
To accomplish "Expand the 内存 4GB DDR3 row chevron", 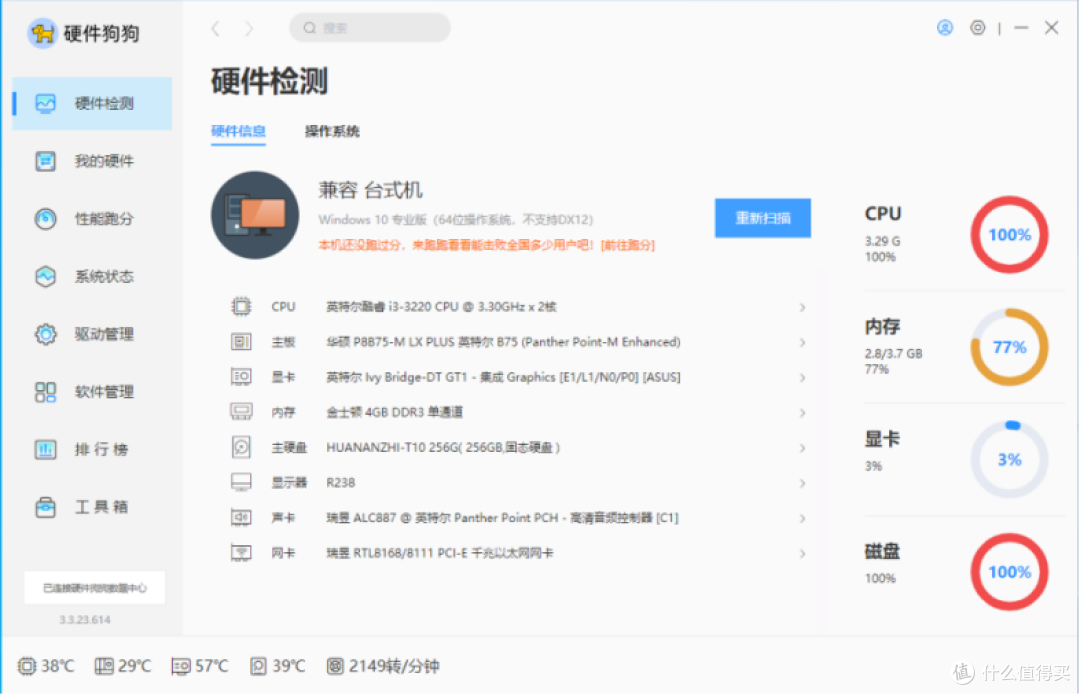I will tap(802, 413).
